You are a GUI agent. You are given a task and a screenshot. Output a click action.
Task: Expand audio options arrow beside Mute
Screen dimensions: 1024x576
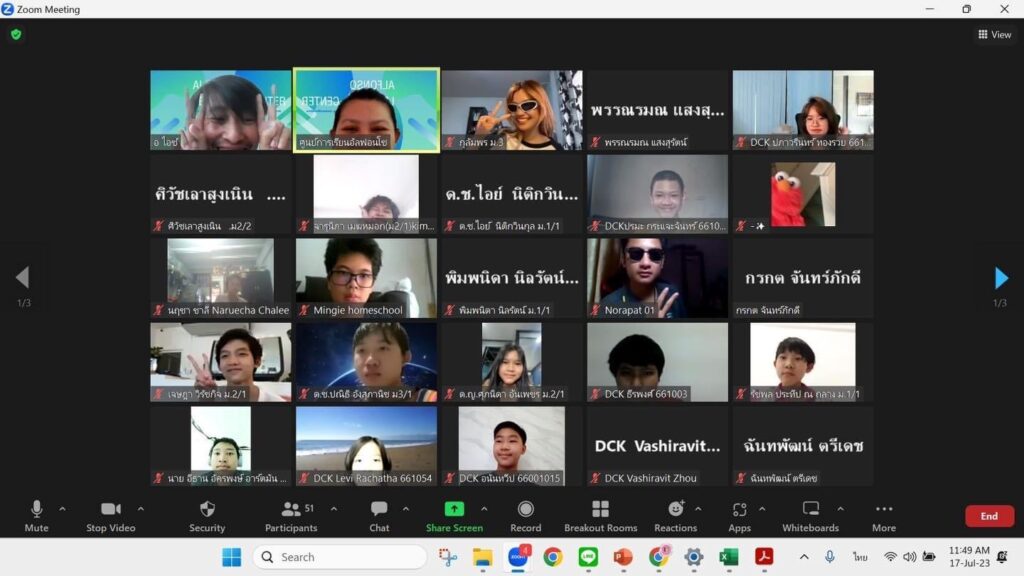pos(62,509)
